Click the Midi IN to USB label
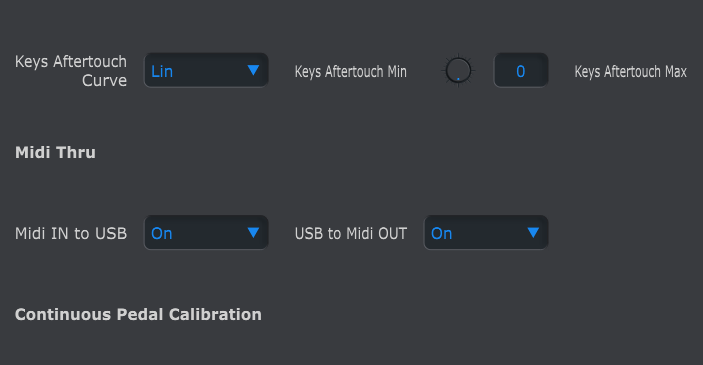Screen dimensions: 703x365 point(71,234)
